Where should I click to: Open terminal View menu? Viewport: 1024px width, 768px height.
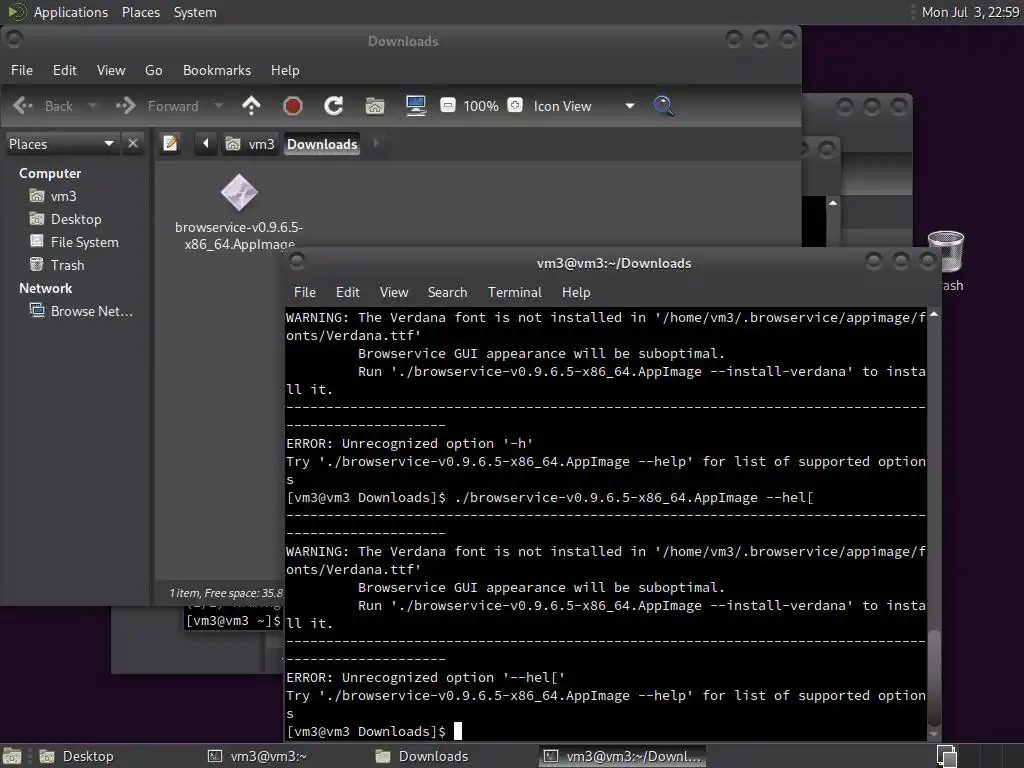(394, 292)
